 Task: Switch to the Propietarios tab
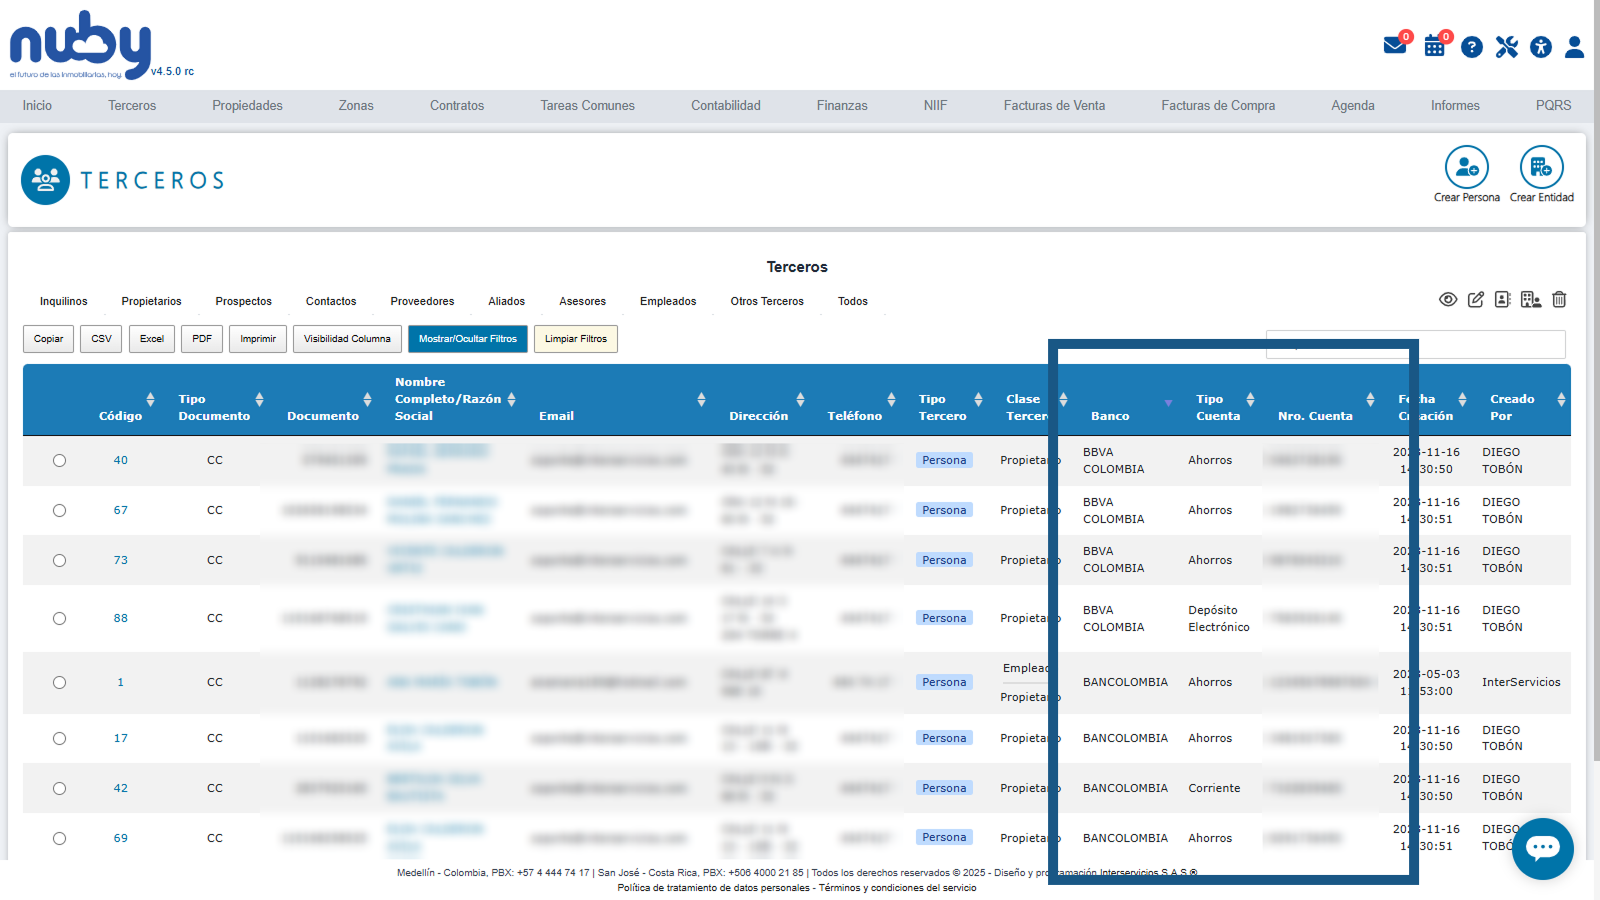[152, 302]
